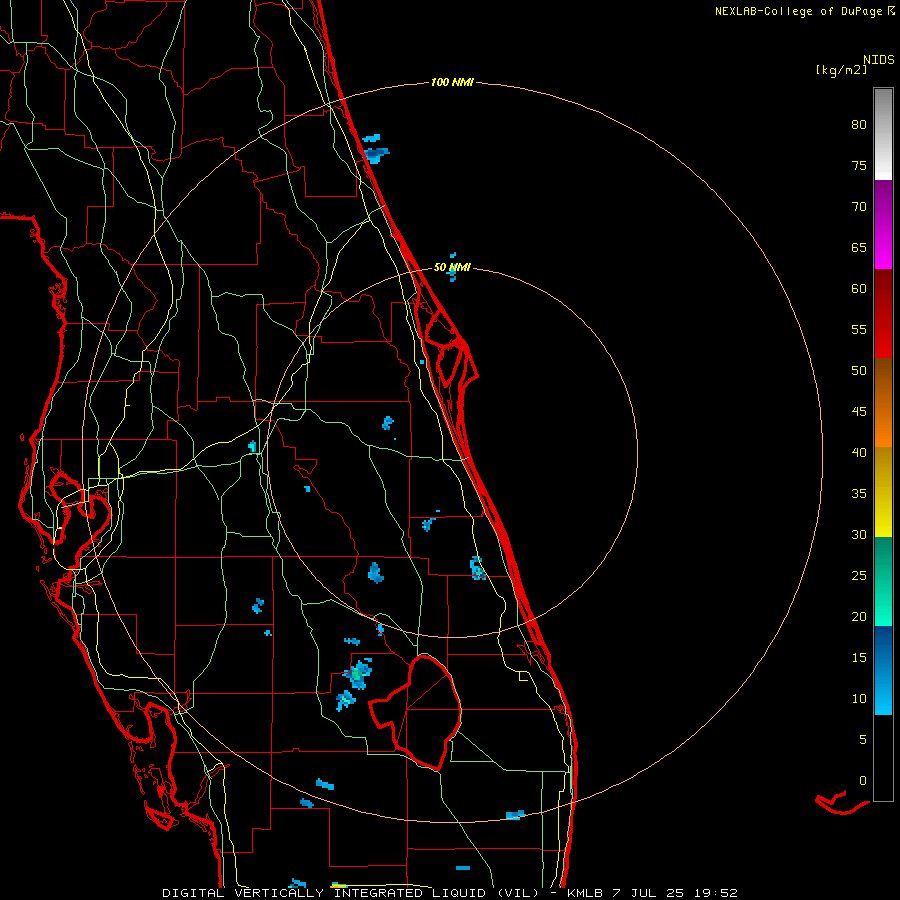Click the Digital Vertically Integrated Liquid title text

coord(350,893)
